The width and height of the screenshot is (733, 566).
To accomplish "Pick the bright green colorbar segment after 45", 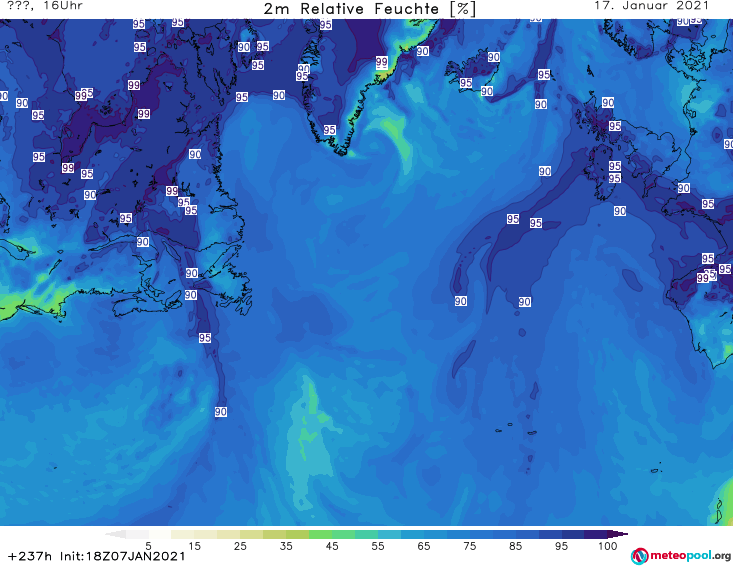I will [x=344, y=534].
